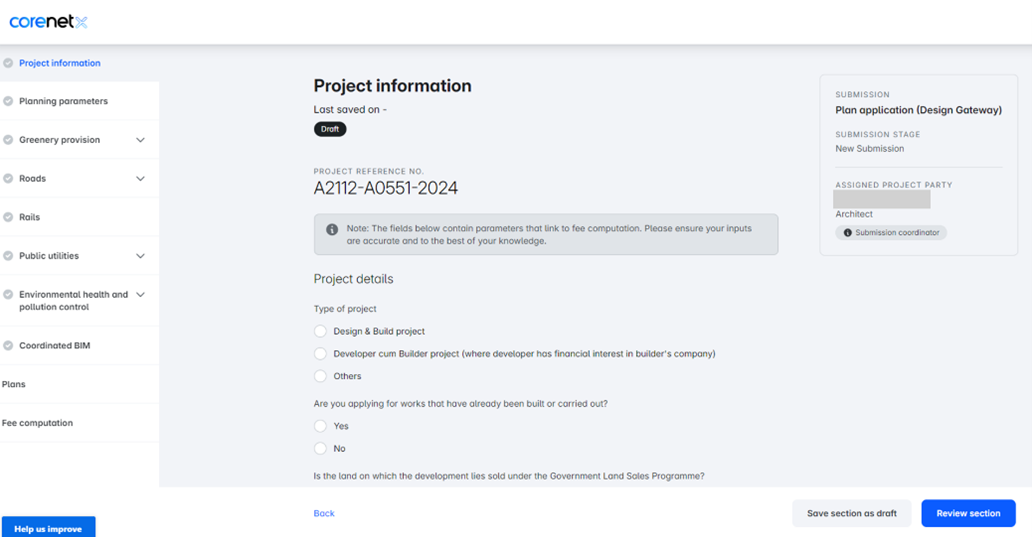Select Yes for works already built
The height and width of the screenshot is (537, 1032).
click(320, 426)
